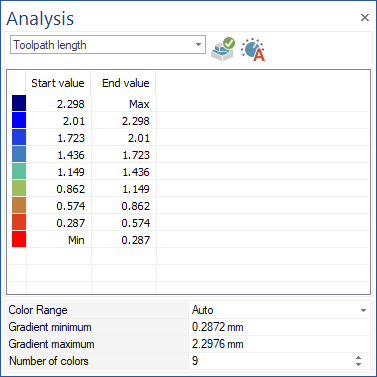The width and height of the screenshot is (377, 377).
Task: Click the Gradient maximum field 2.2976 mm
Action: click(x=279, y=344)
